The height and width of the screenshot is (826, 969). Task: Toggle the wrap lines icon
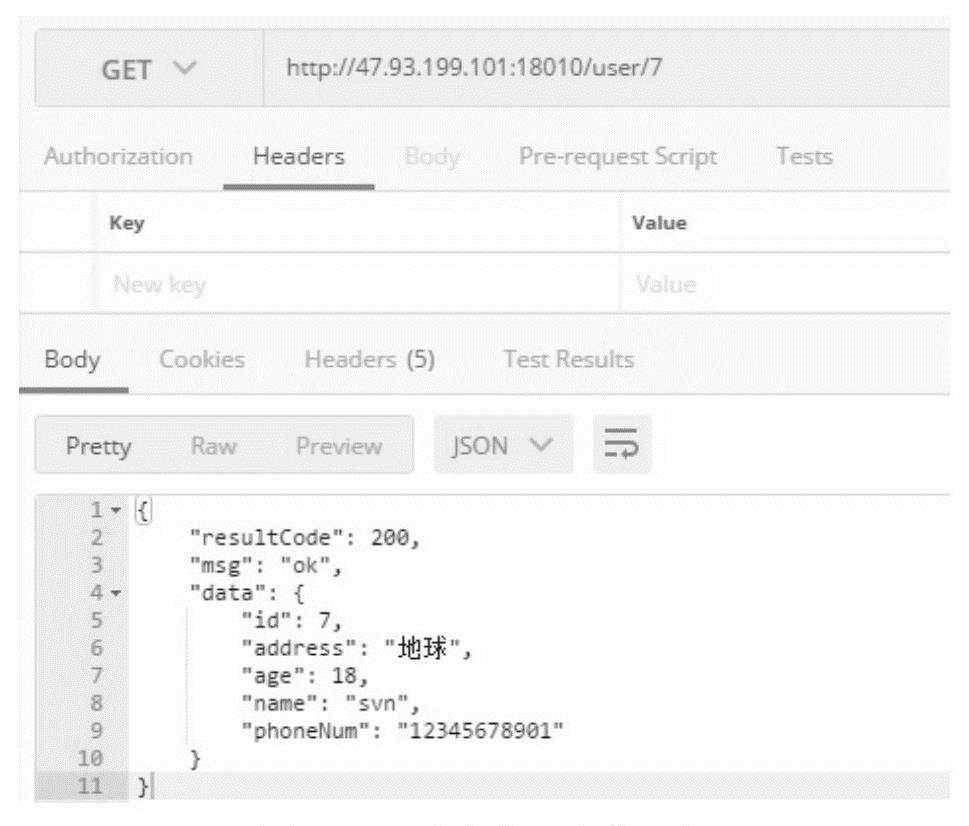coord(624,445)
